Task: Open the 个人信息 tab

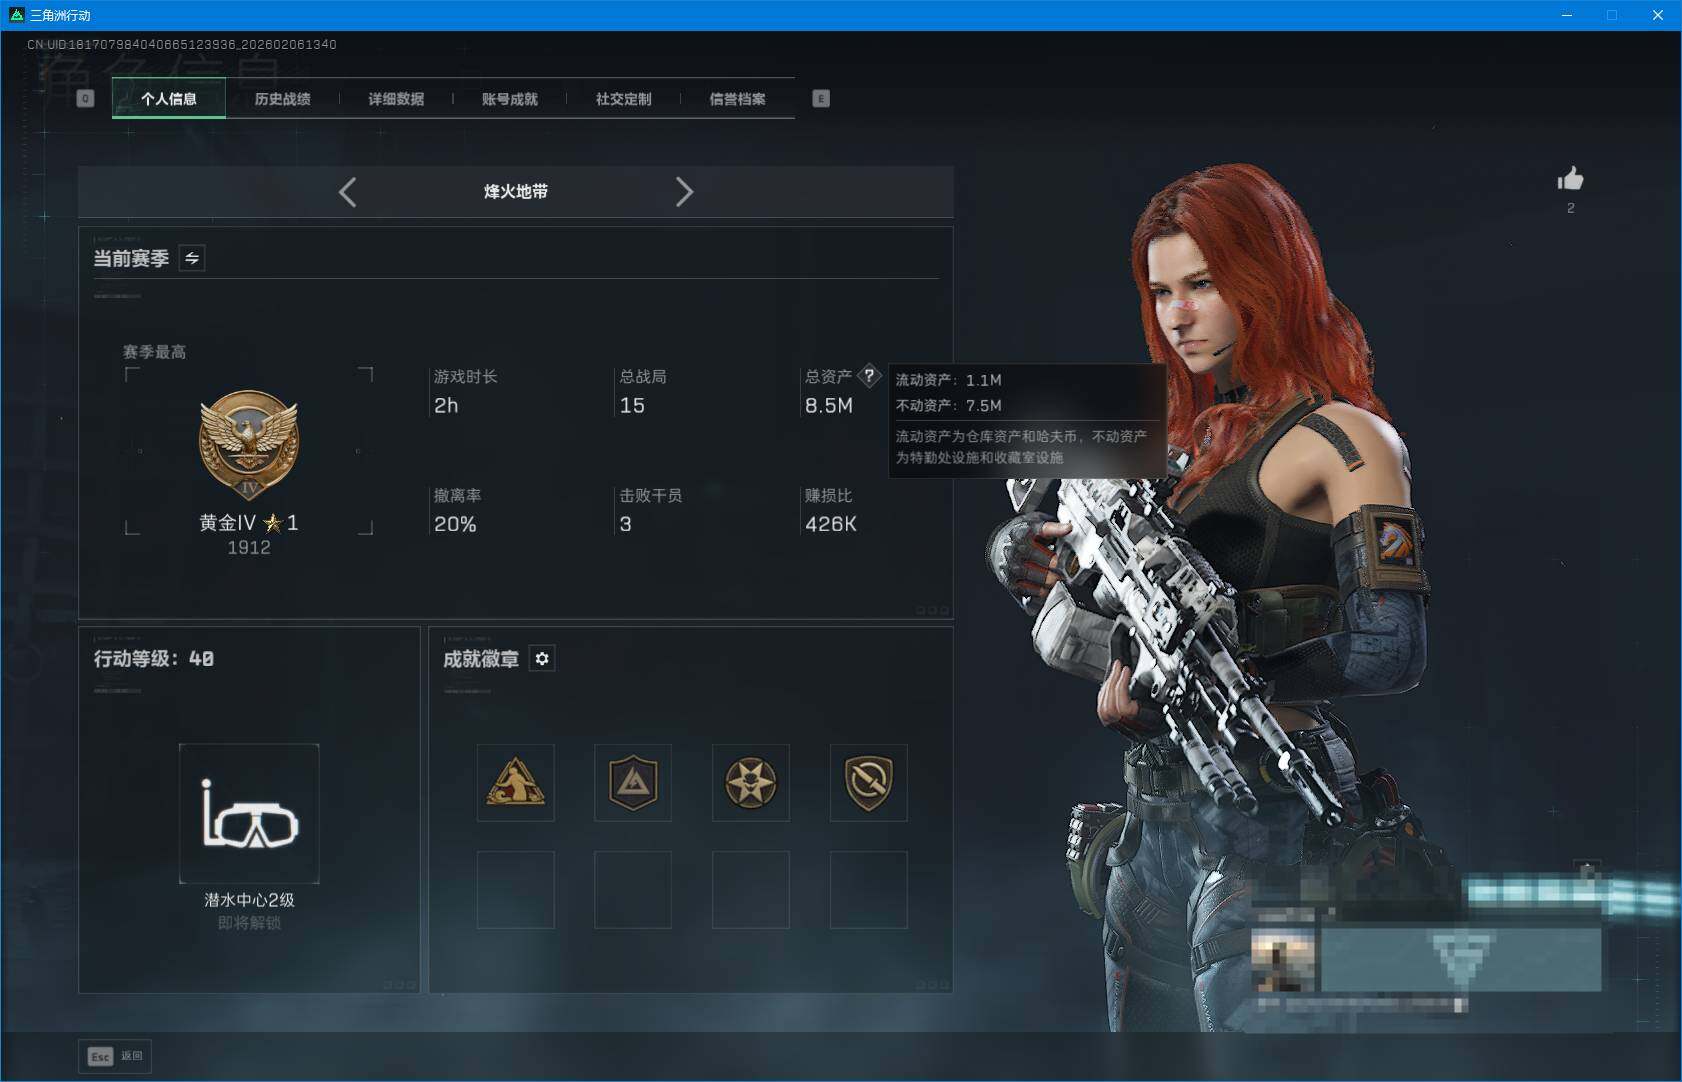Action: pyautogui.click(x=169, y=99)
